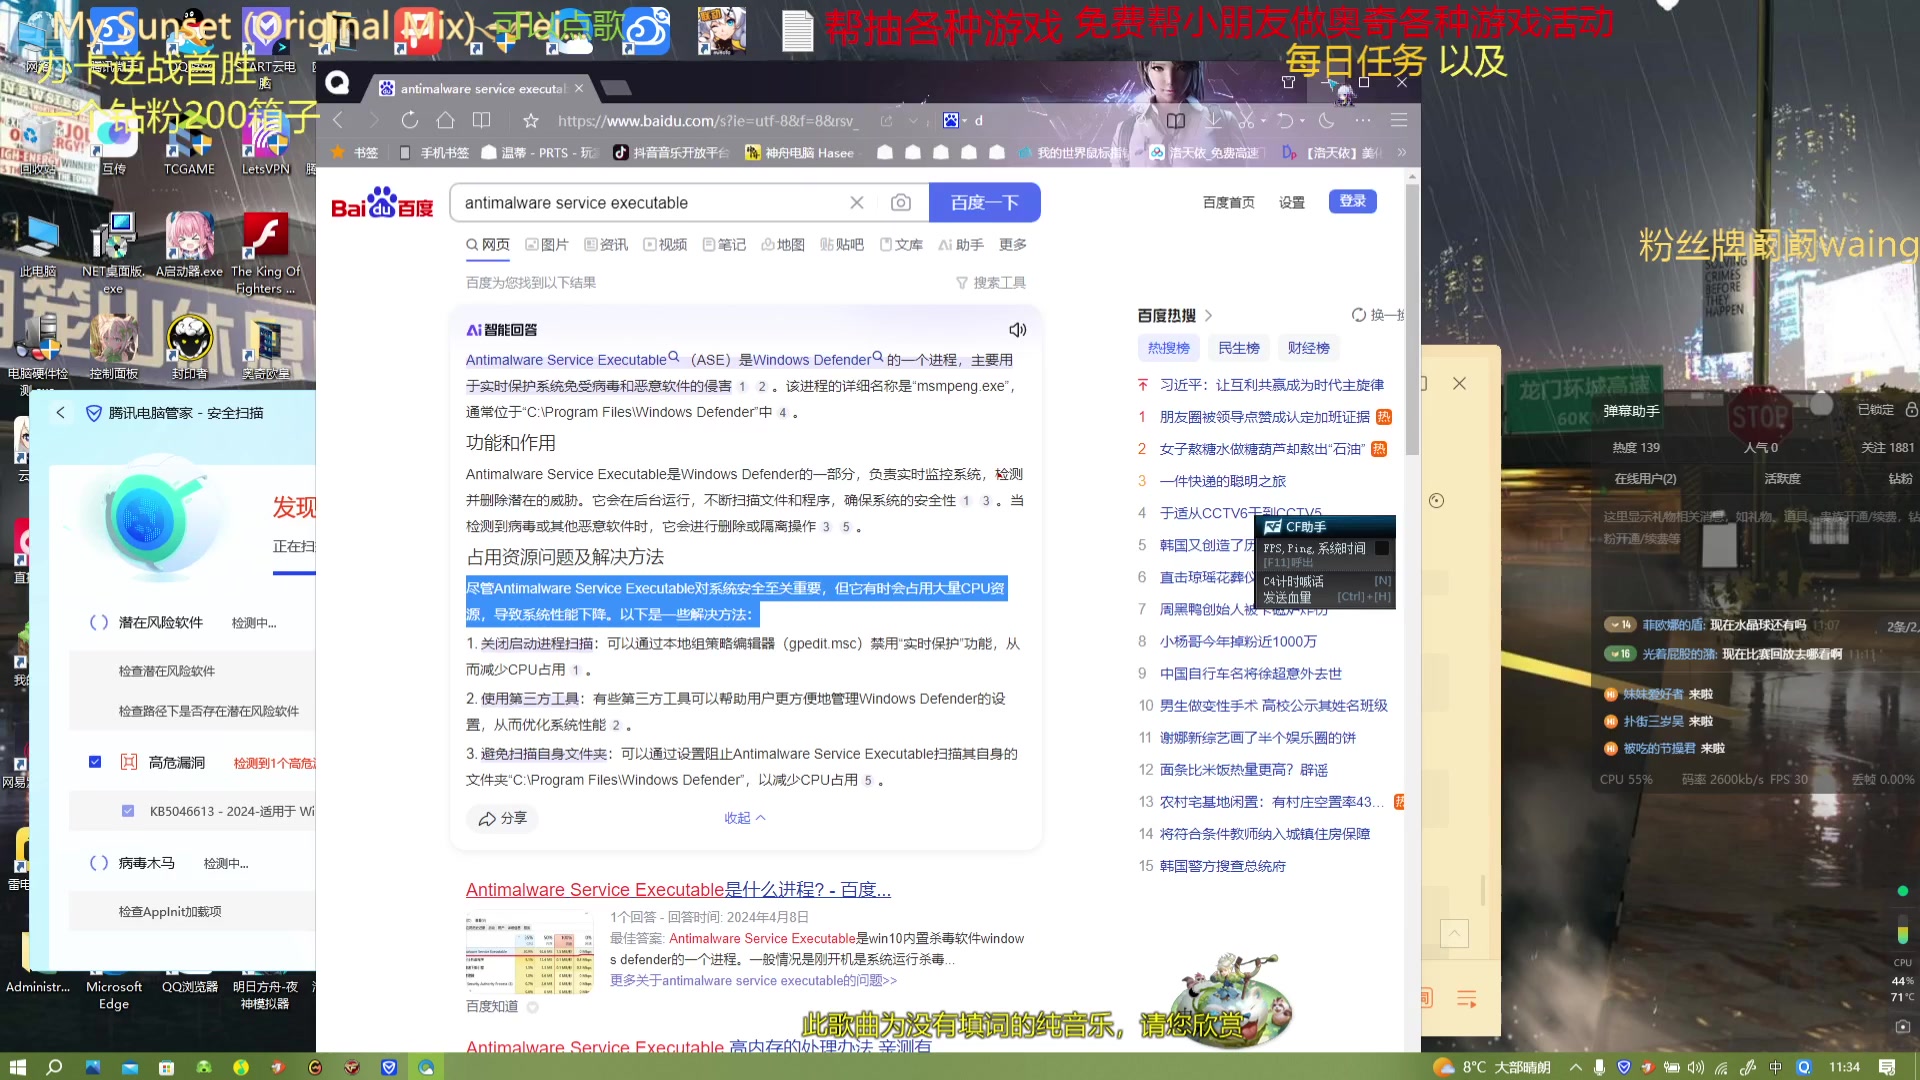The width and height of the screenshot is (1920, 1080).
Task: Switch to the 图片 search tab
Action: coord(547,245)
